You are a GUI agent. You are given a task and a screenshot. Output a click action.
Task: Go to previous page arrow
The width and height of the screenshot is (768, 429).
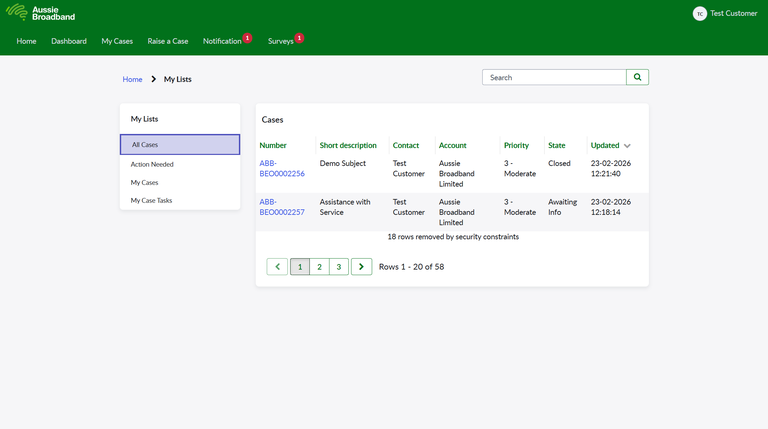277,267
